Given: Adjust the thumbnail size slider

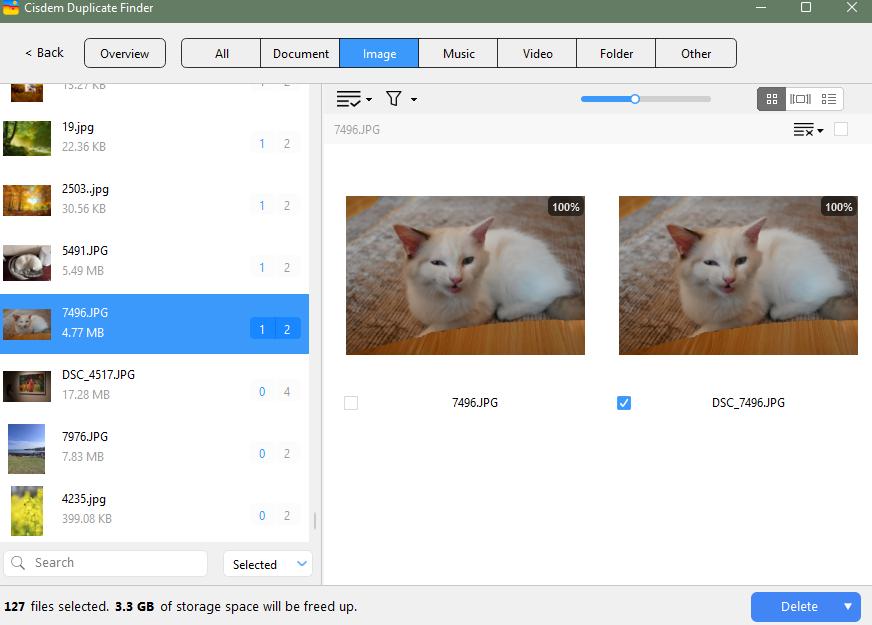Looking at the screenshot, I should click(634, 99).
